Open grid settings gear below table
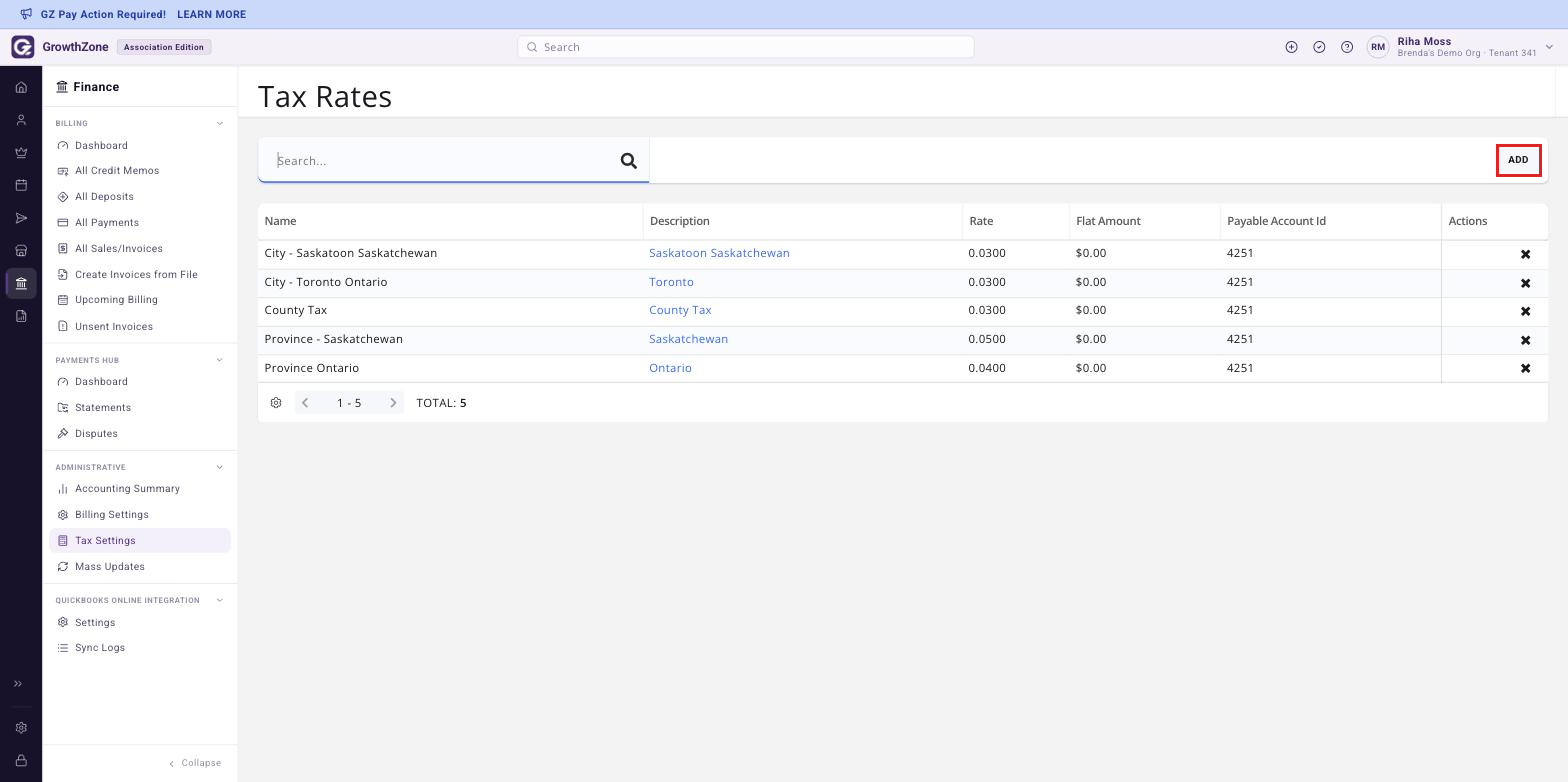The width and height of the screenshot is (1568, 782). (276, 403)
